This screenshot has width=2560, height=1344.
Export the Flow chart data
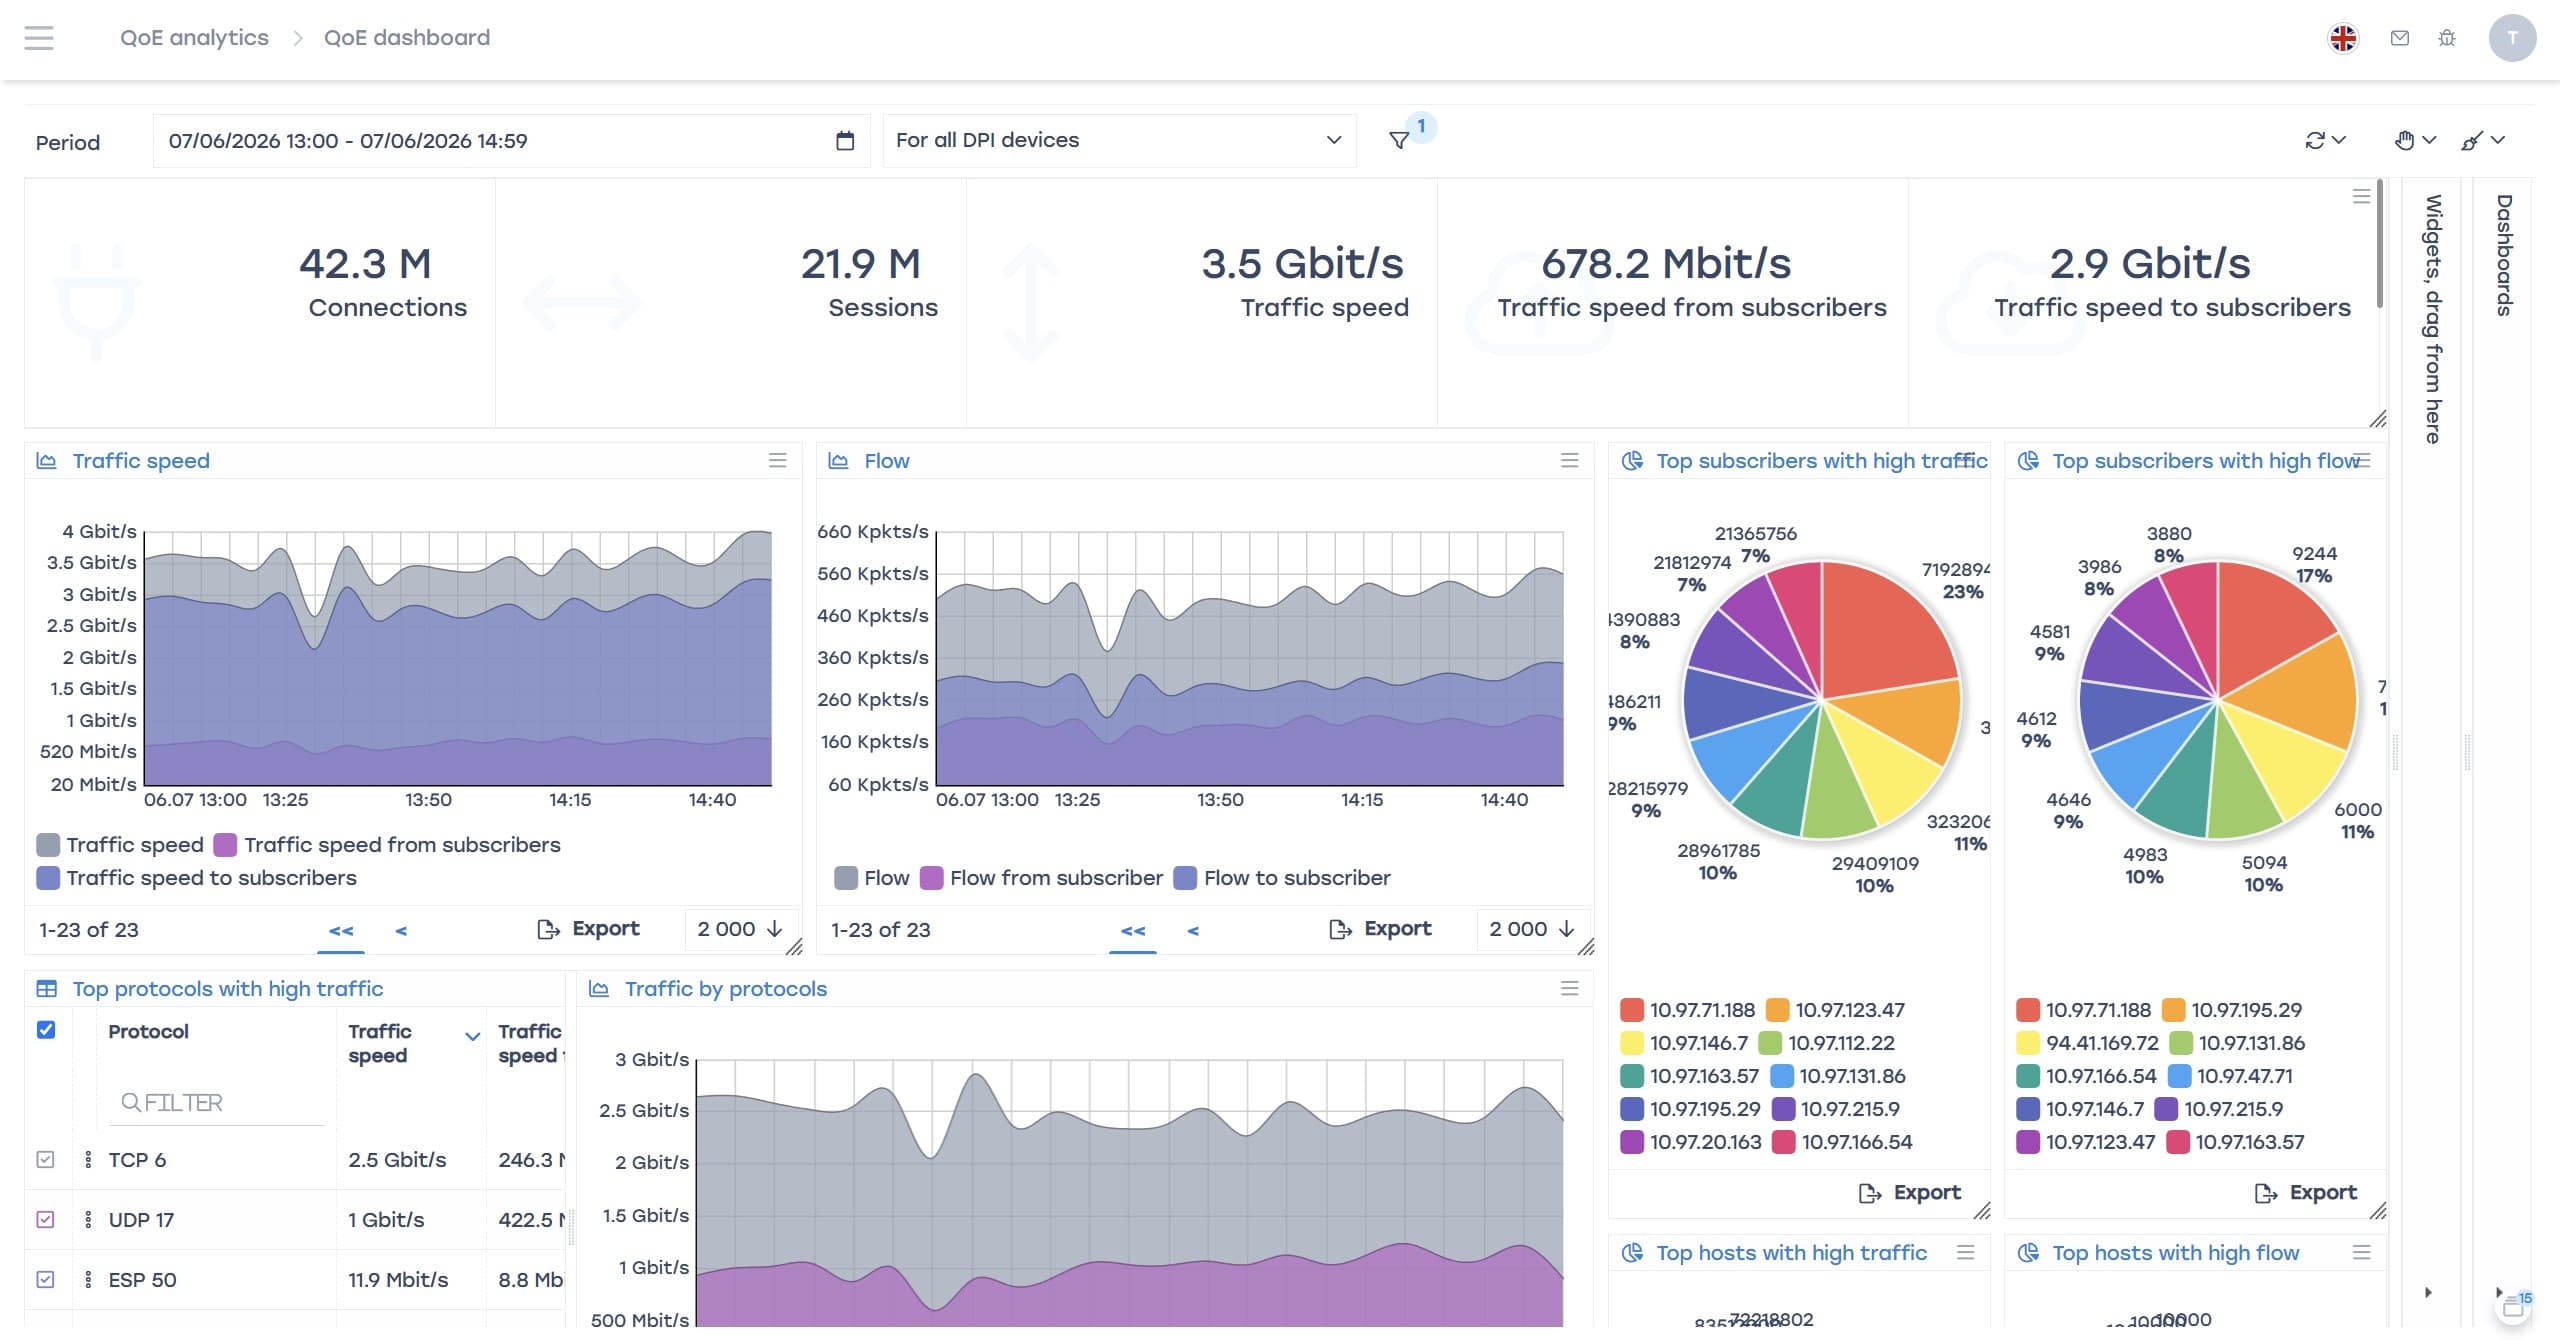coord(1380,929)
